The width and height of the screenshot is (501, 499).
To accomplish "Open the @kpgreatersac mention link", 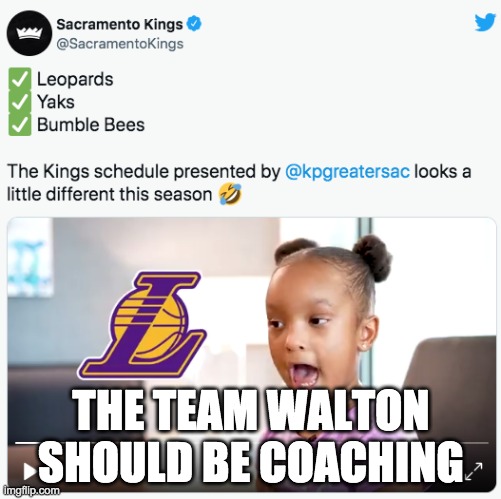I will pyautogui.click(x=347, y=172).
